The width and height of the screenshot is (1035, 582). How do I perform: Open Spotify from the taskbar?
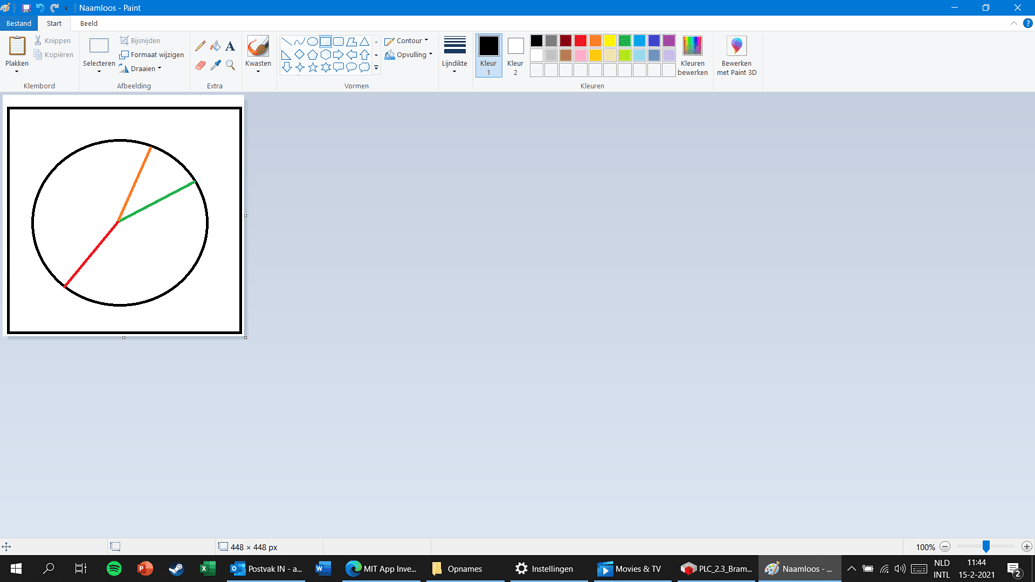point(114,569)
